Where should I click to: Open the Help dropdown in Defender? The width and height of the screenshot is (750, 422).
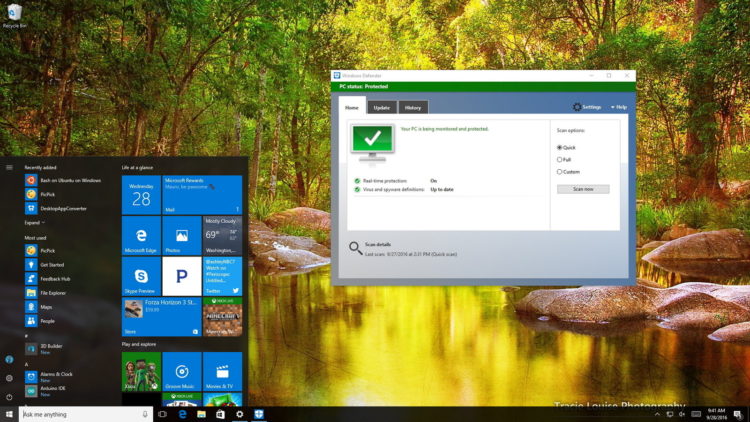pyautogui.click(x=621, y=107)
